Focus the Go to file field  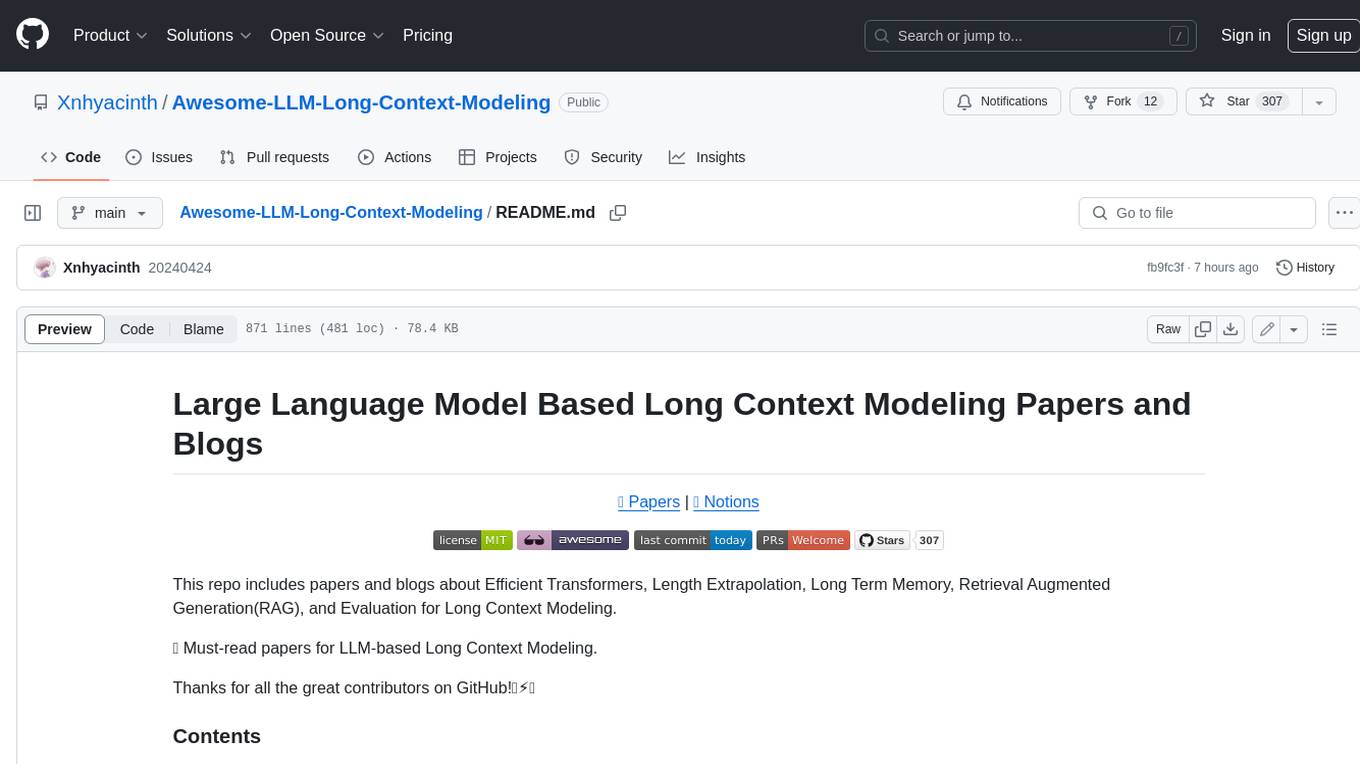click(x=1197, y=213)
